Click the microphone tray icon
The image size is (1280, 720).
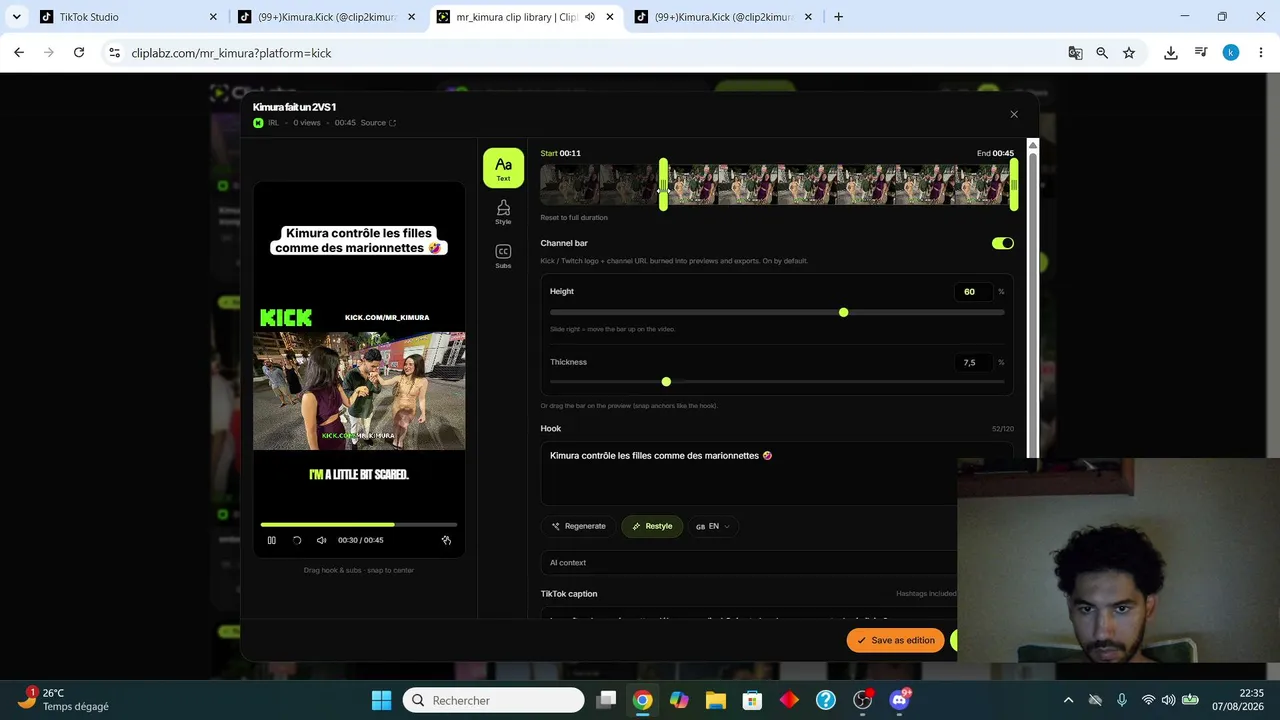point(1122,700)
